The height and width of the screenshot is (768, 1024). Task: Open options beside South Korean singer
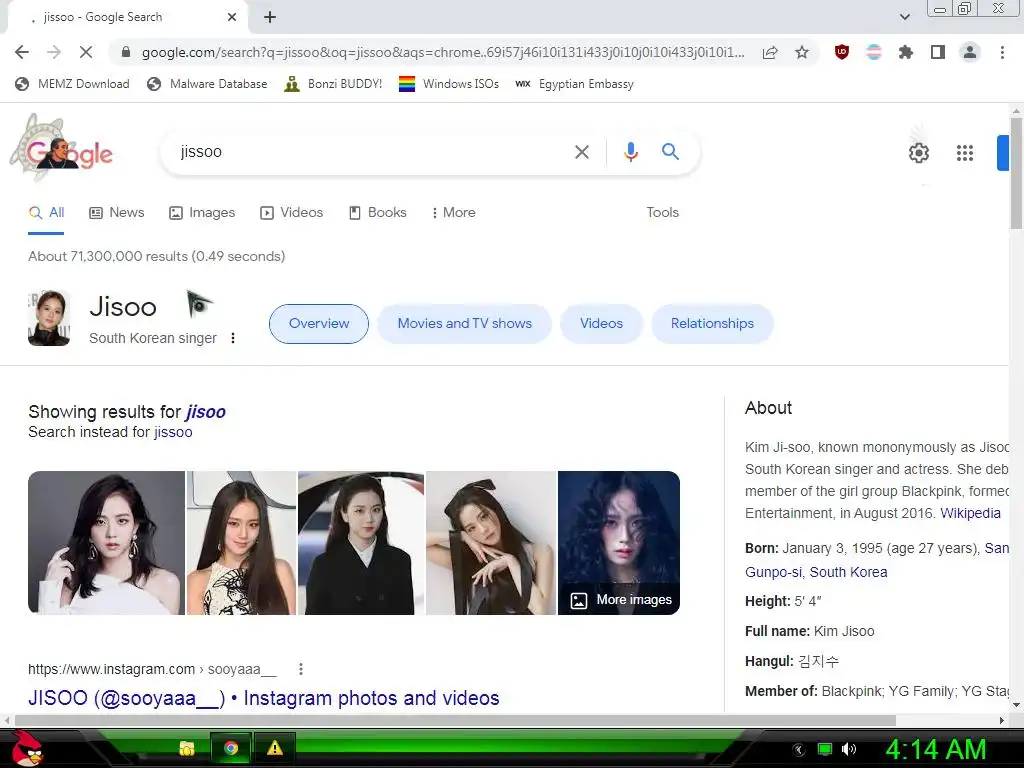(x=232, y=338)
